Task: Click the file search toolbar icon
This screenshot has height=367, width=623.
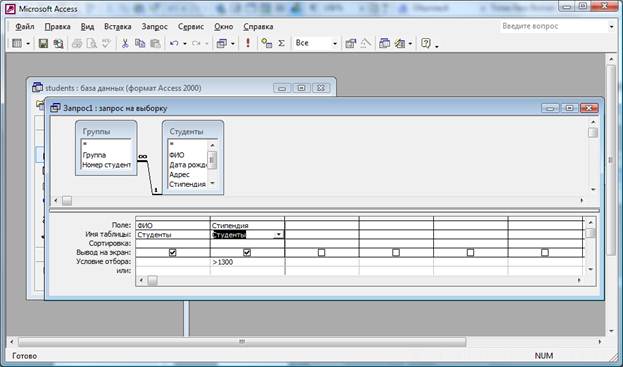Action: click(58, 43)
